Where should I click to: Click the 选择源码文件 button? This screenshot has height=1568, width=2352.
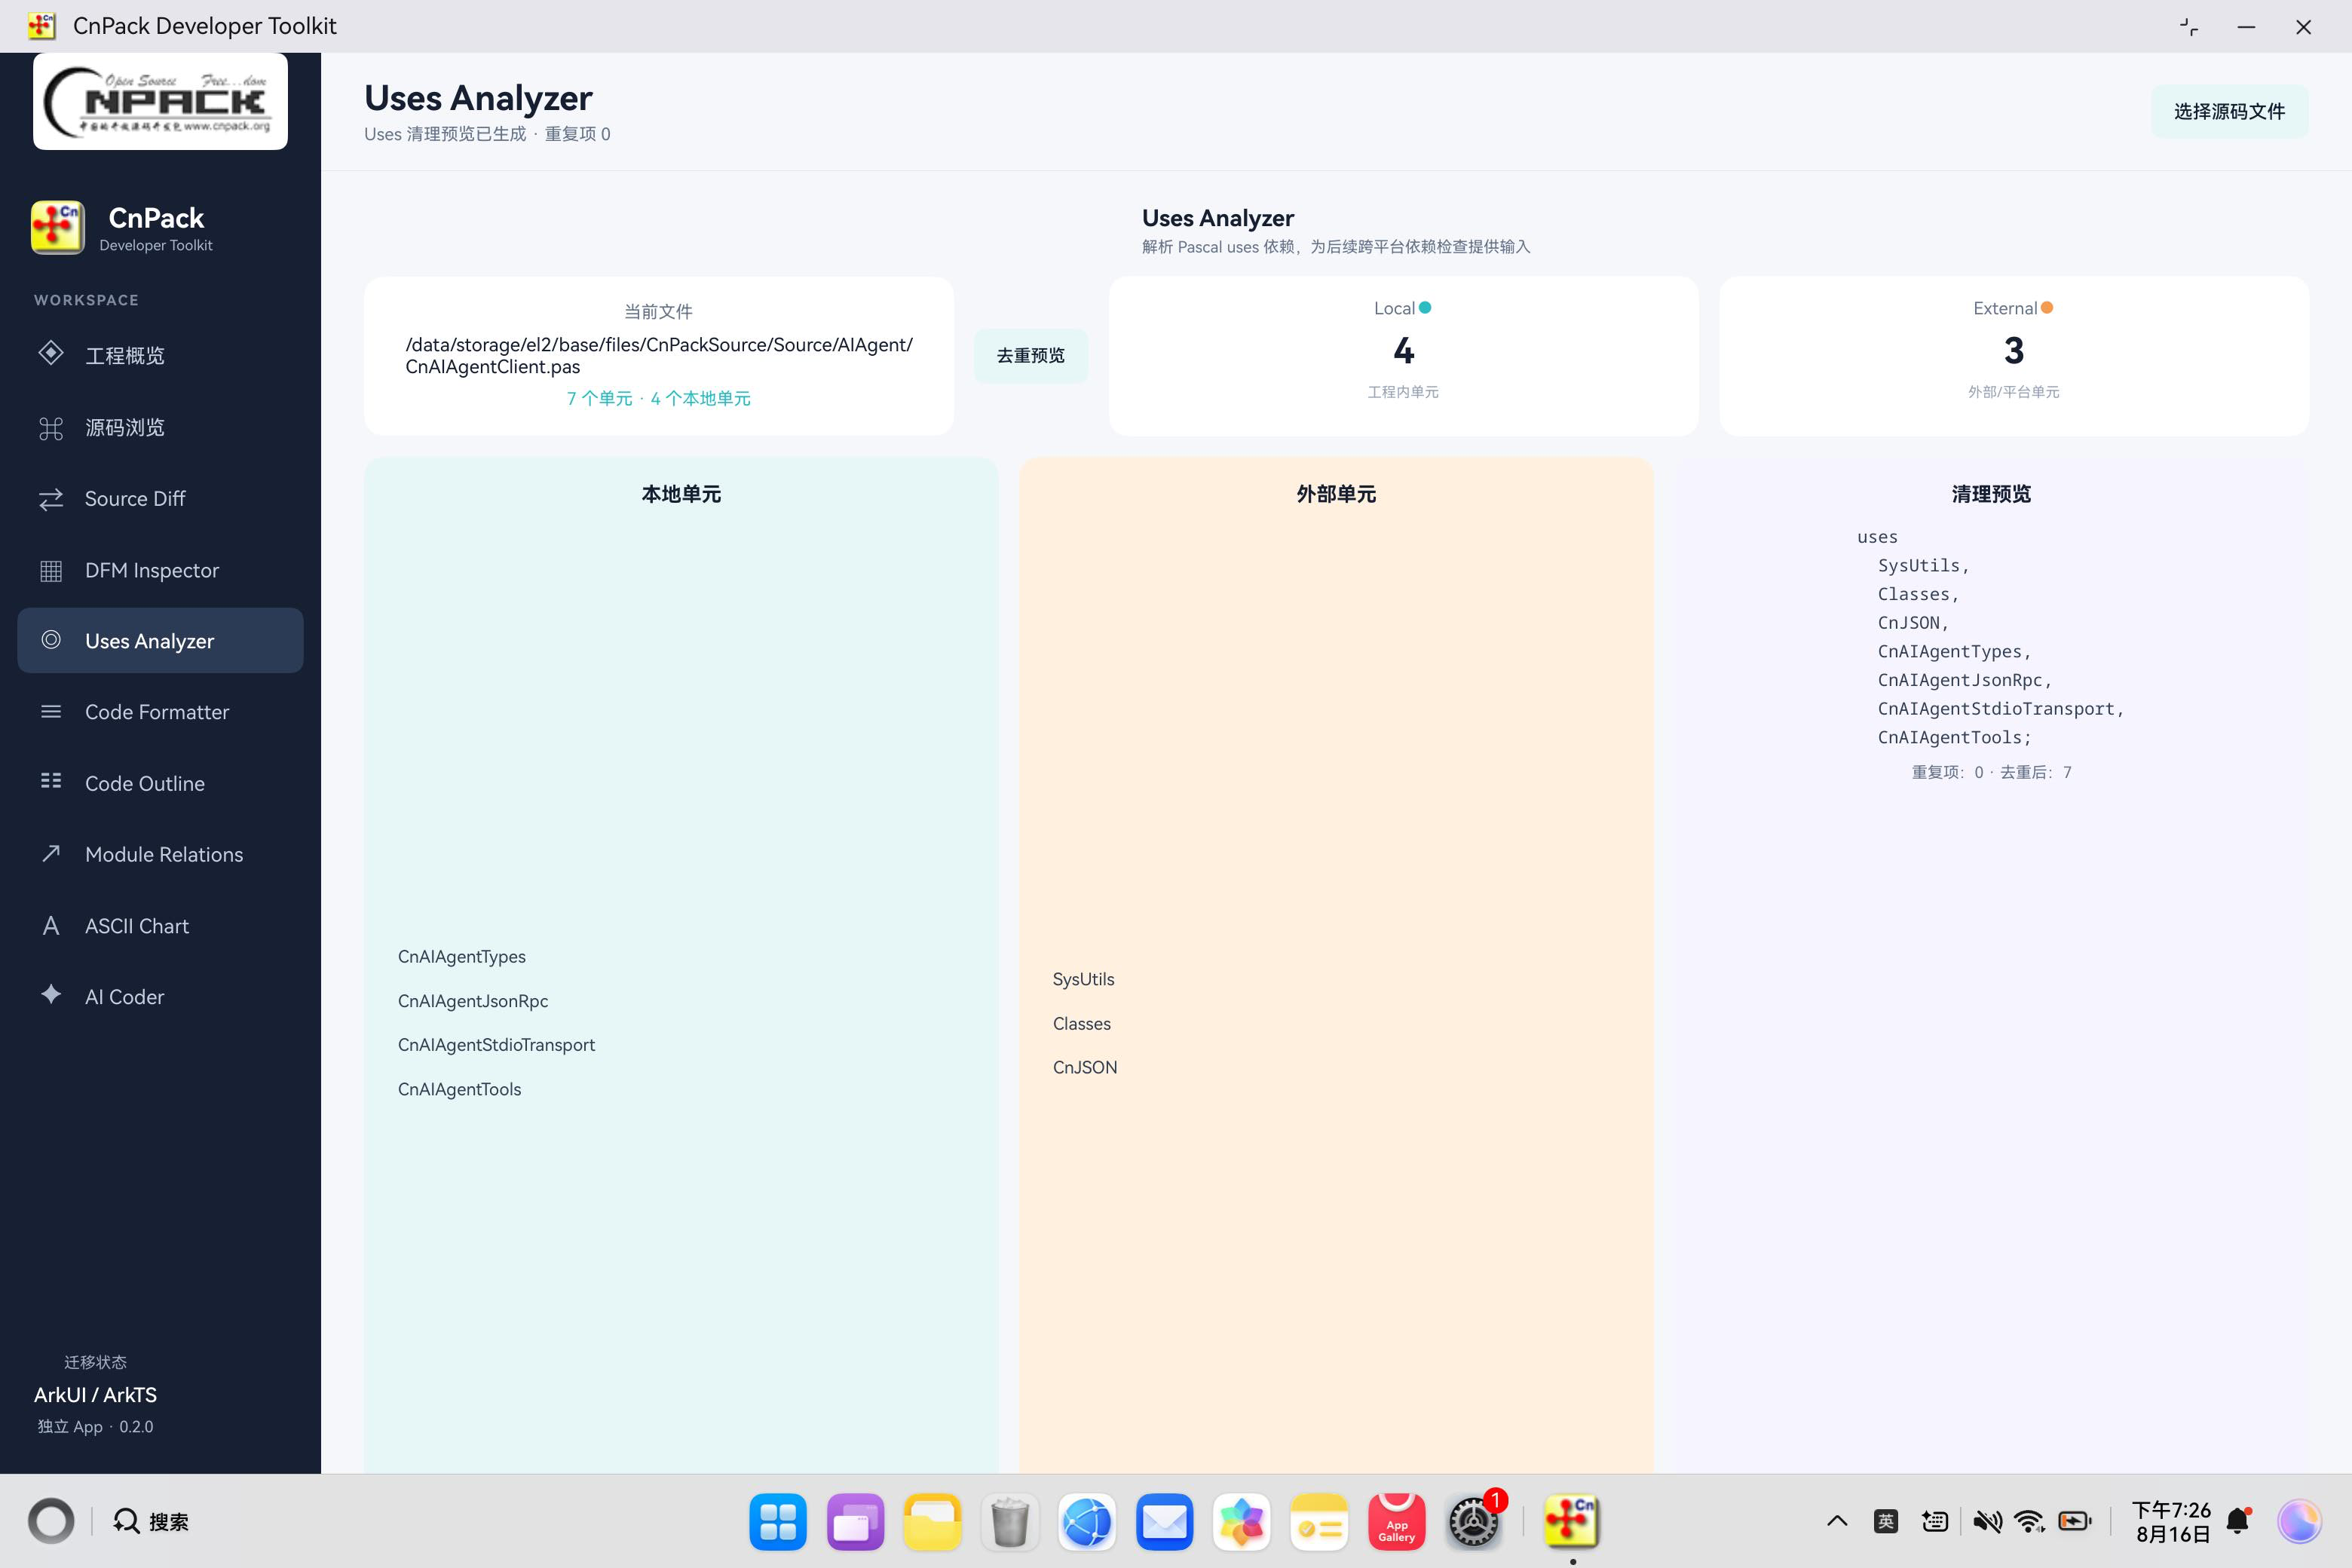click(2229, 111)
